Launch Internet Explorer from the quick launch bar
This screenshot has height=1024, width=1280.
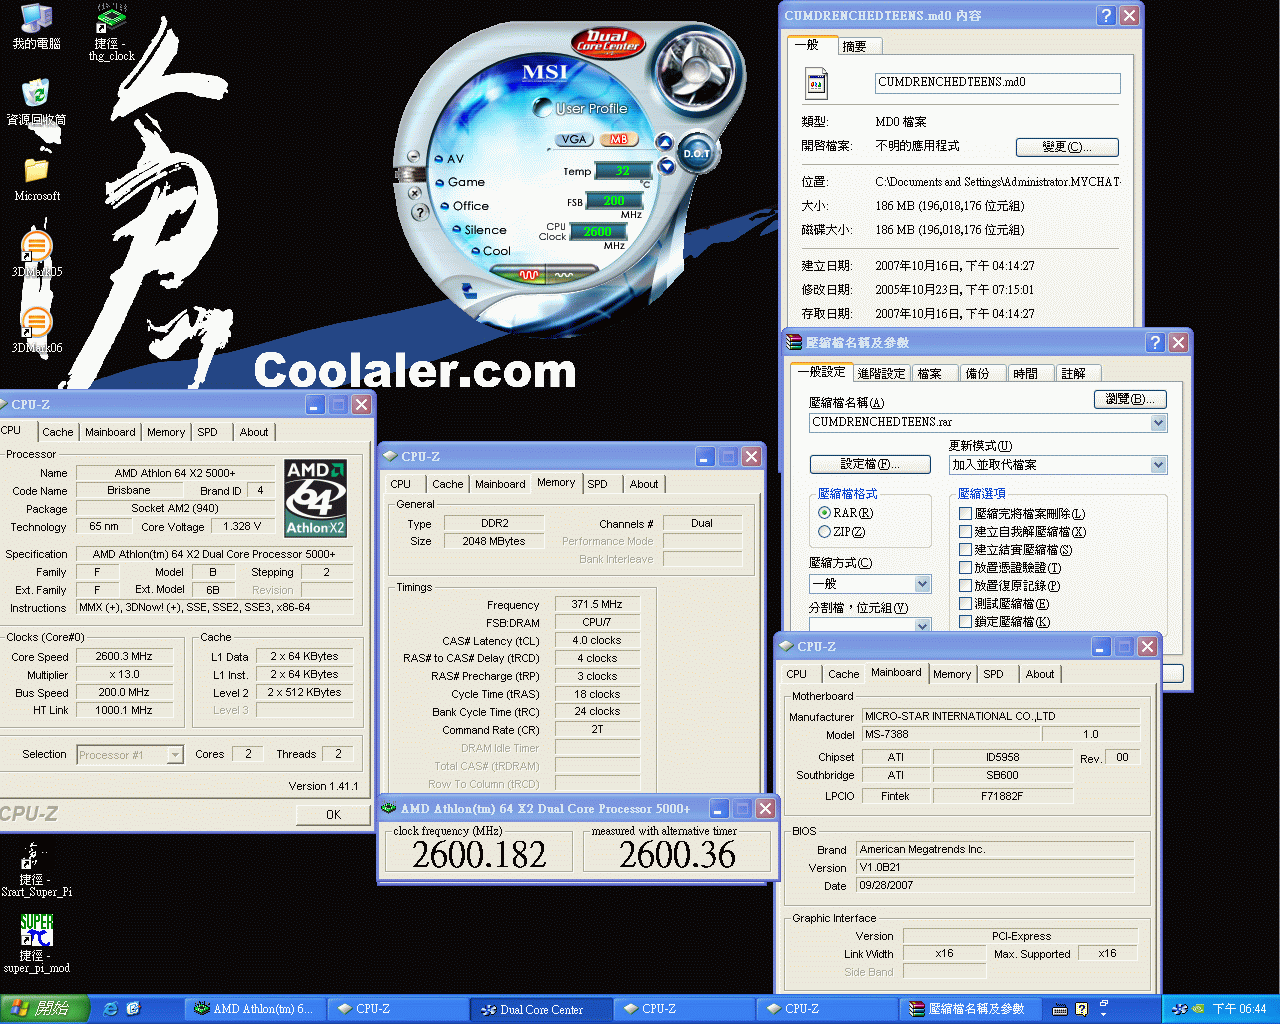coord(111,1009)
